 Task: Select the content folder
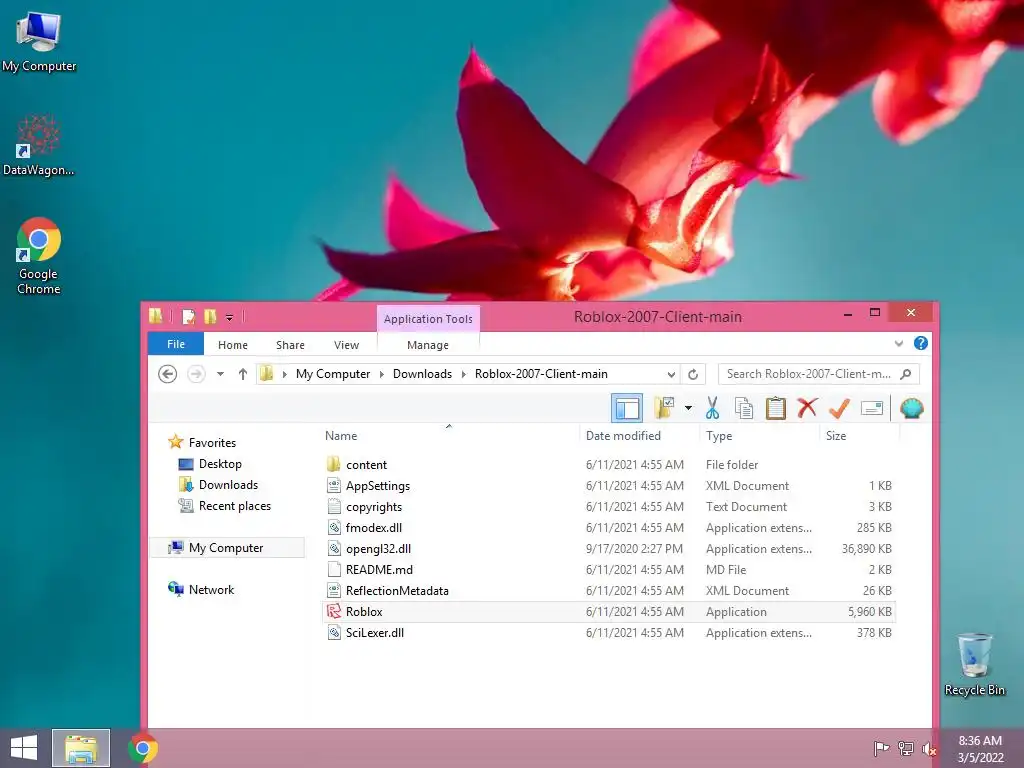[609, 464]
